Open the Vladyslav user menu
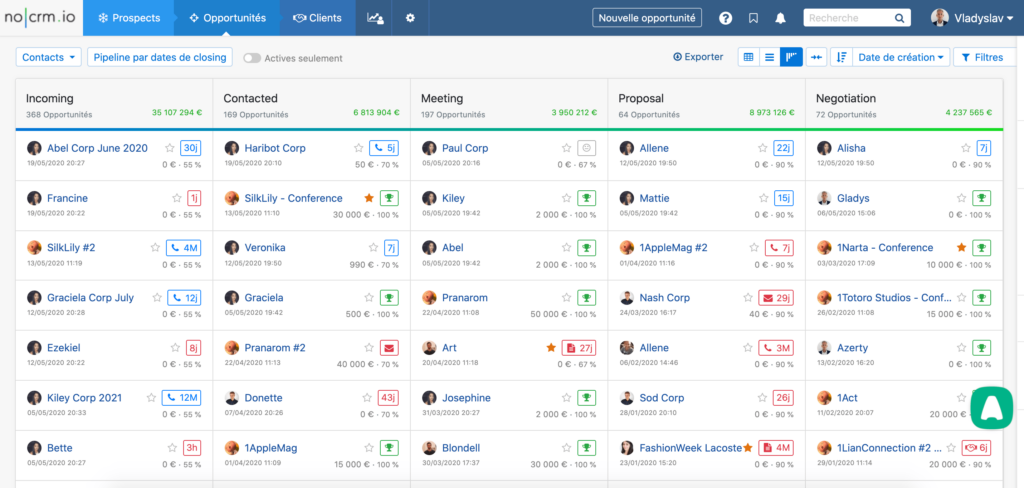The height and width of the screenshot is (488, 1024). tap(972, 18)
